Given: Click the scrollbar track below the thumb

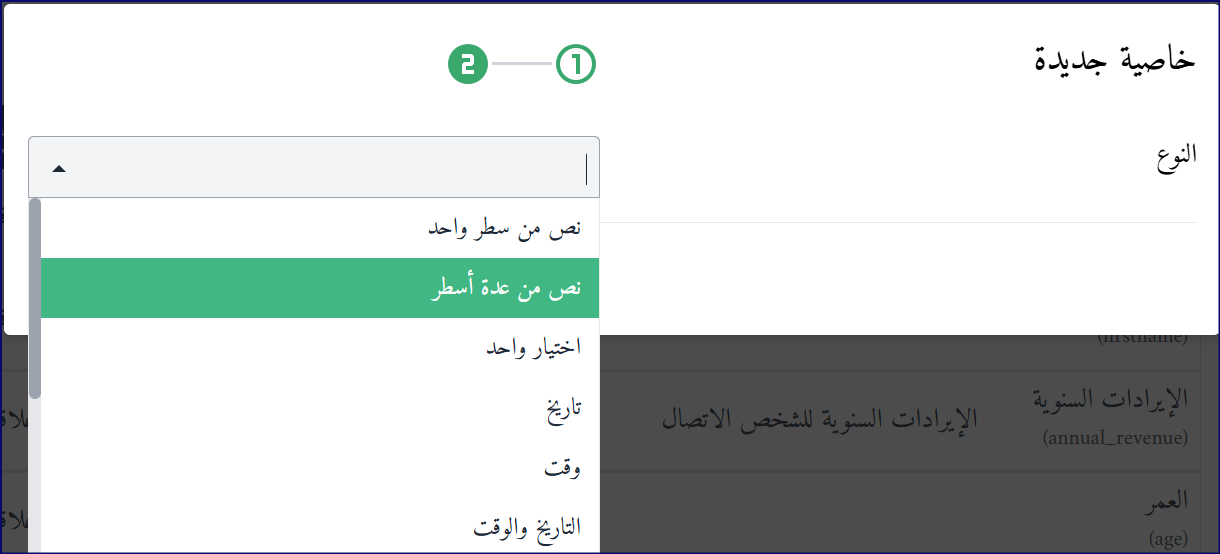Looking at the screenshot, I should click(x=35, y=476).
